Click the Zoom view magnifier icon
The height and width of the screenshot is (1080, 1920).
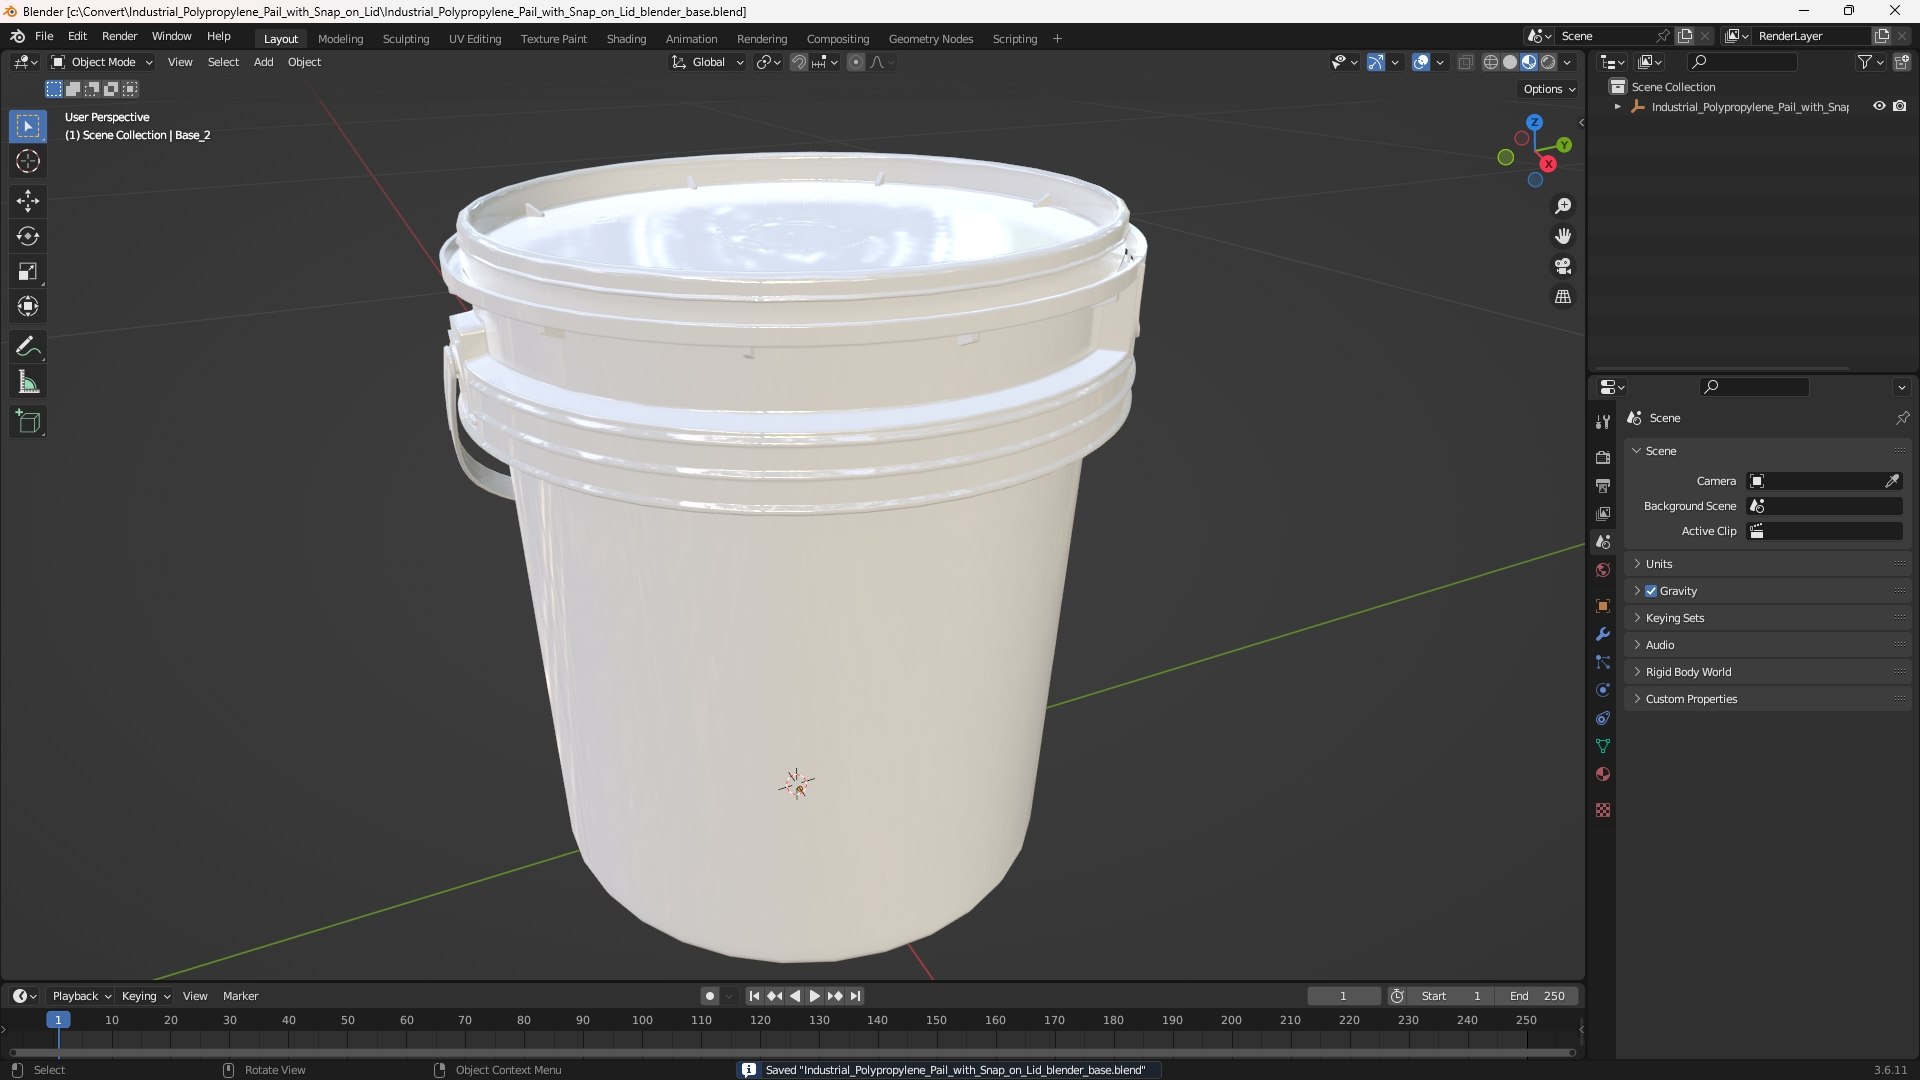pos(1563,206)
